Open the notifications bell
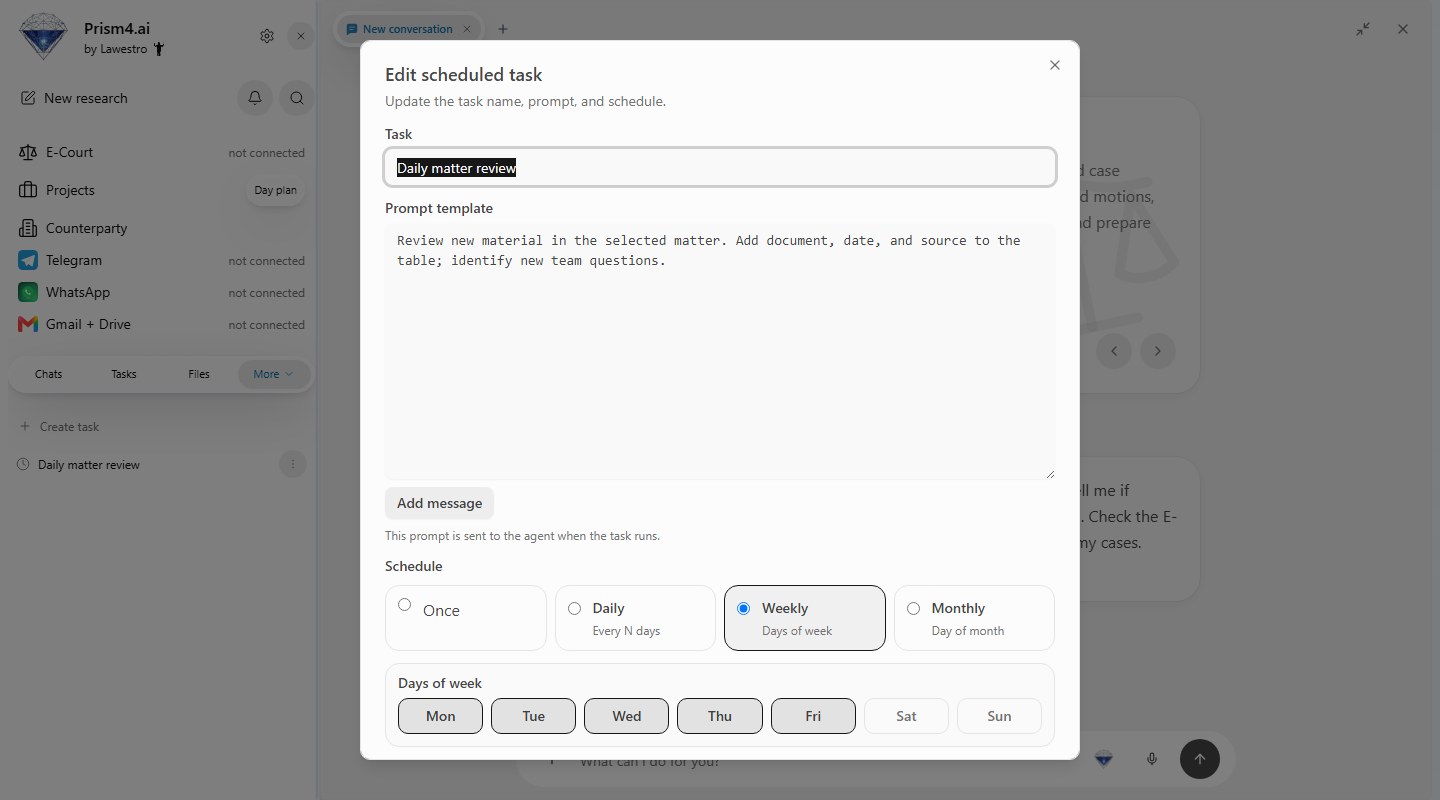The image size is (1440, 800). (255, 98)
